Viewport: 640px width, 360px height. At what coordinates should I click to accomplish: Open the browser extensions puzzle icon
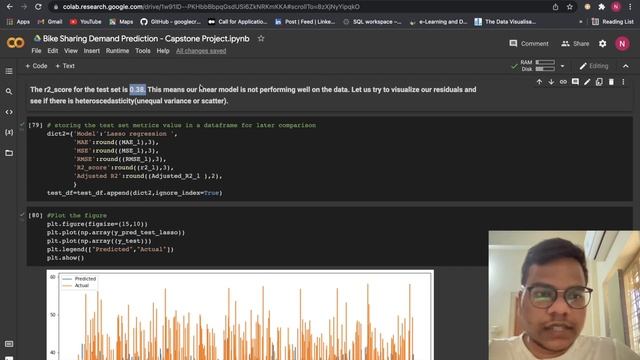coord(601,7)
